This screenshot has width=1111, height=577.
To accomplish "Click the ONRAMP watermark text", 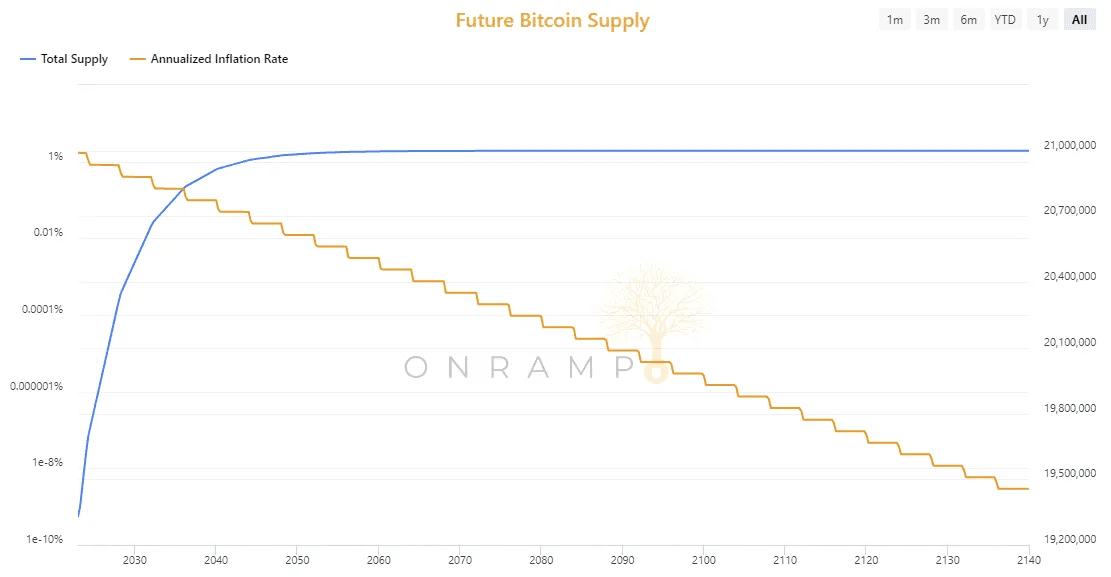I will pos(520,368).
